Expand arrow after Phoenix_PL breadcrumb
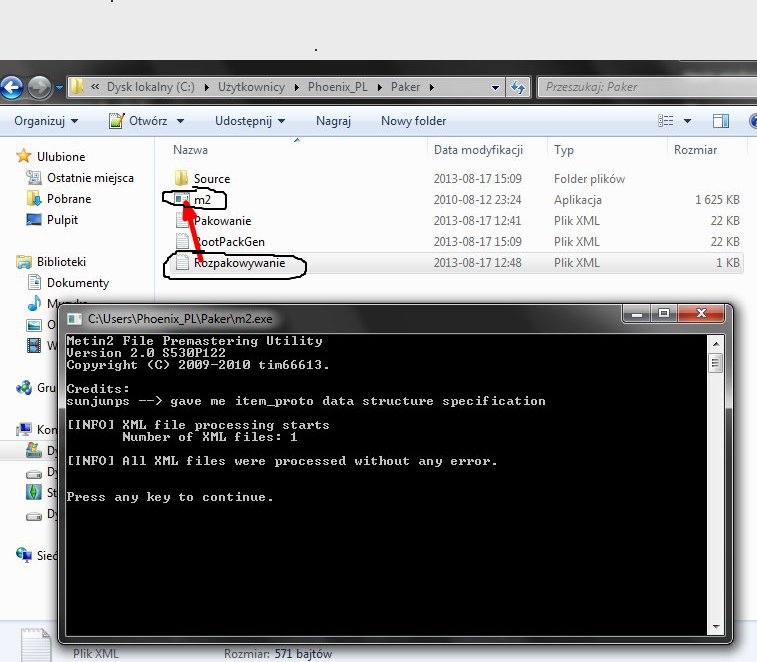 click(380, 87)
